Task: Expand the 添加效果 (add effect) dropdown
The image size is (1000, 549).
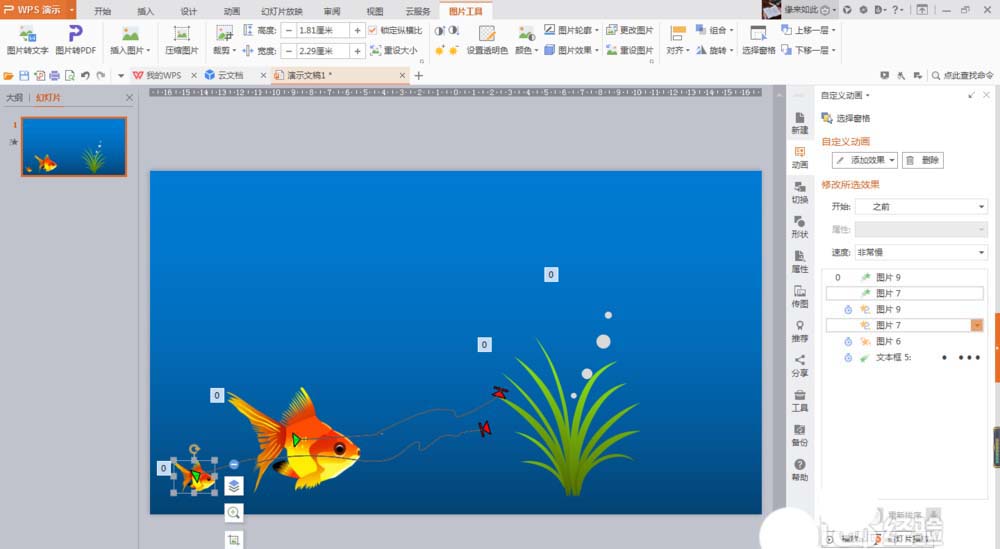Action: click(x=865, y=160)
